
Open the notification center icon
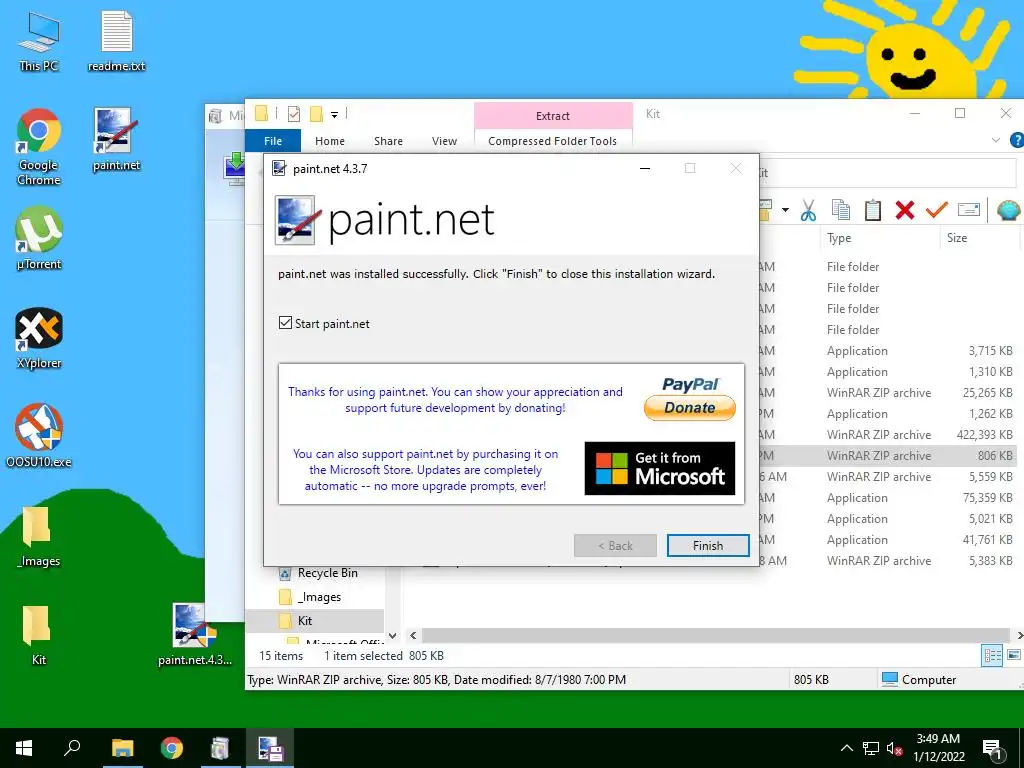pyautogui.click(x=993, y=749)
